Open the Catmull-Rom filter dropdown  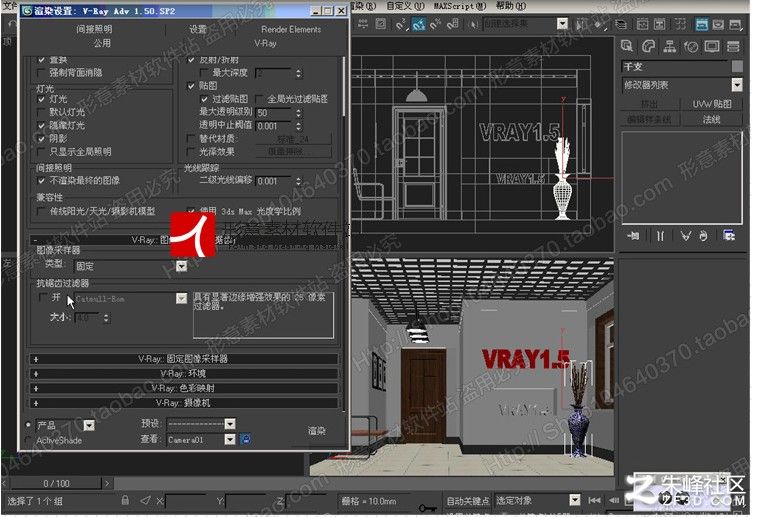[x=181, y=299]
